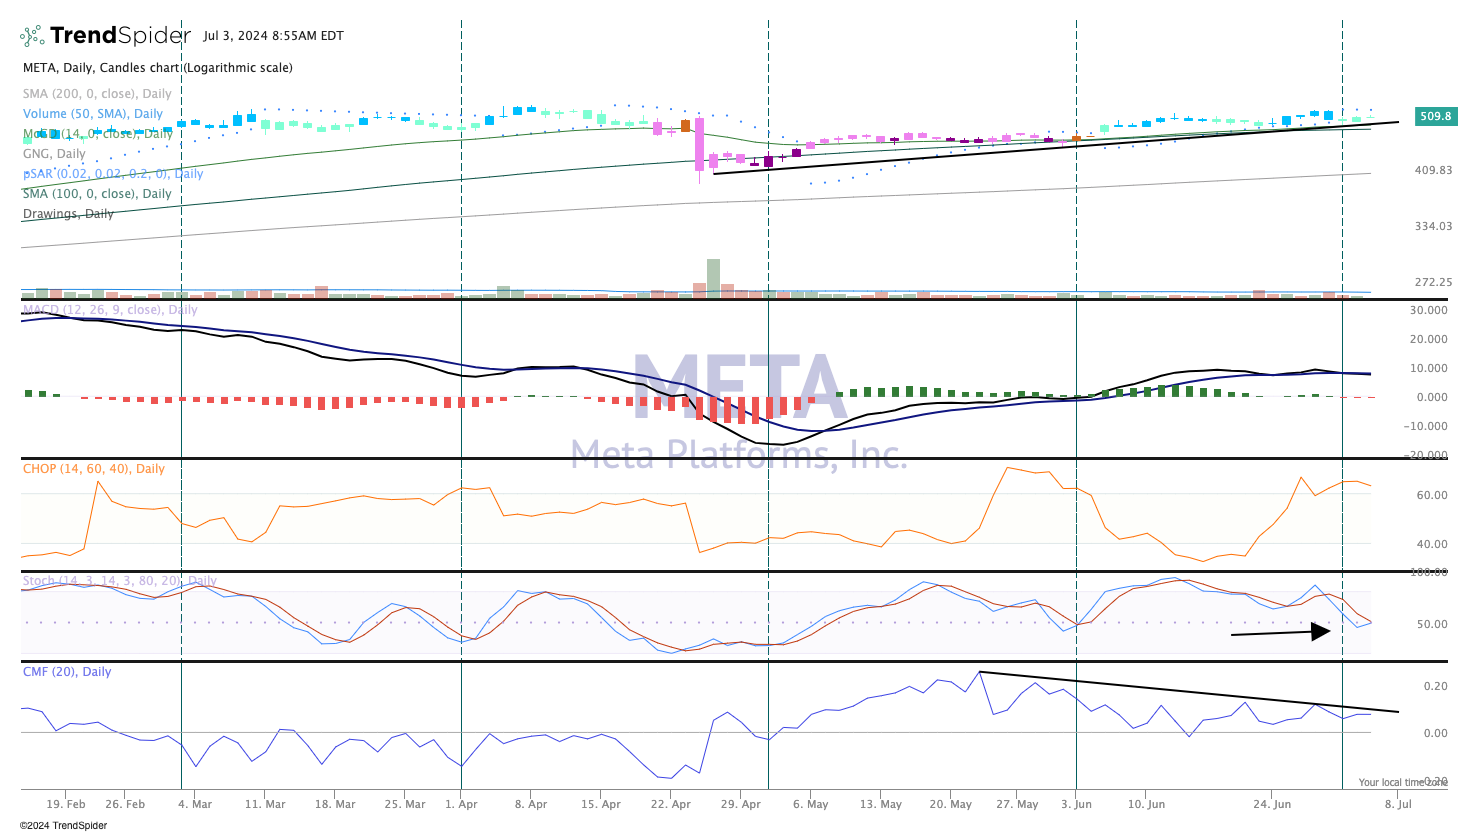
Task: Click the 0.20 CMF axis value
Action: pos(1436,686)
